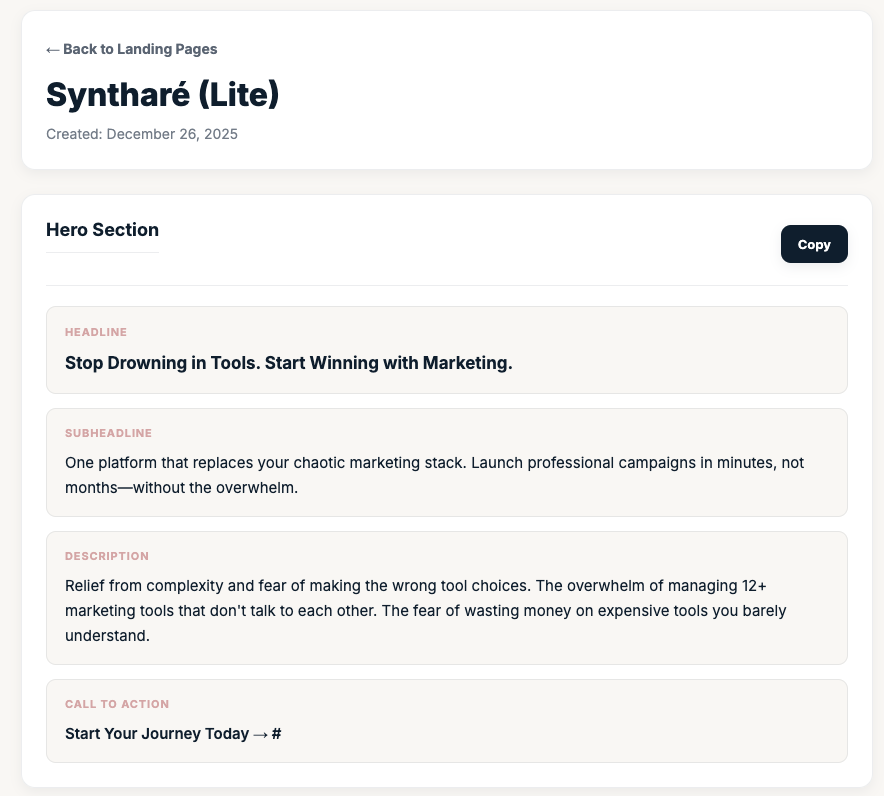Viewport: 884px width, 796px height.
Task: Follow the Start Your Journey Today link
Action: [x=157, y=733]
